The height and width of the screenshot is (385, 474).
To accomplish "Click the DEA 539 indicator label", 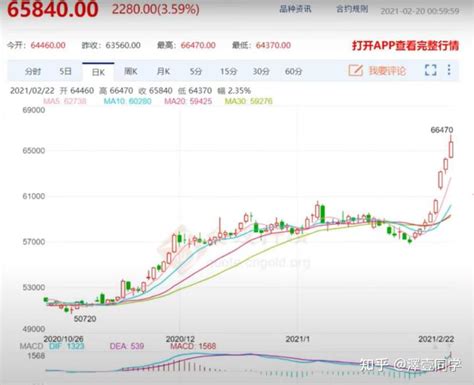I will coord(127,346).
